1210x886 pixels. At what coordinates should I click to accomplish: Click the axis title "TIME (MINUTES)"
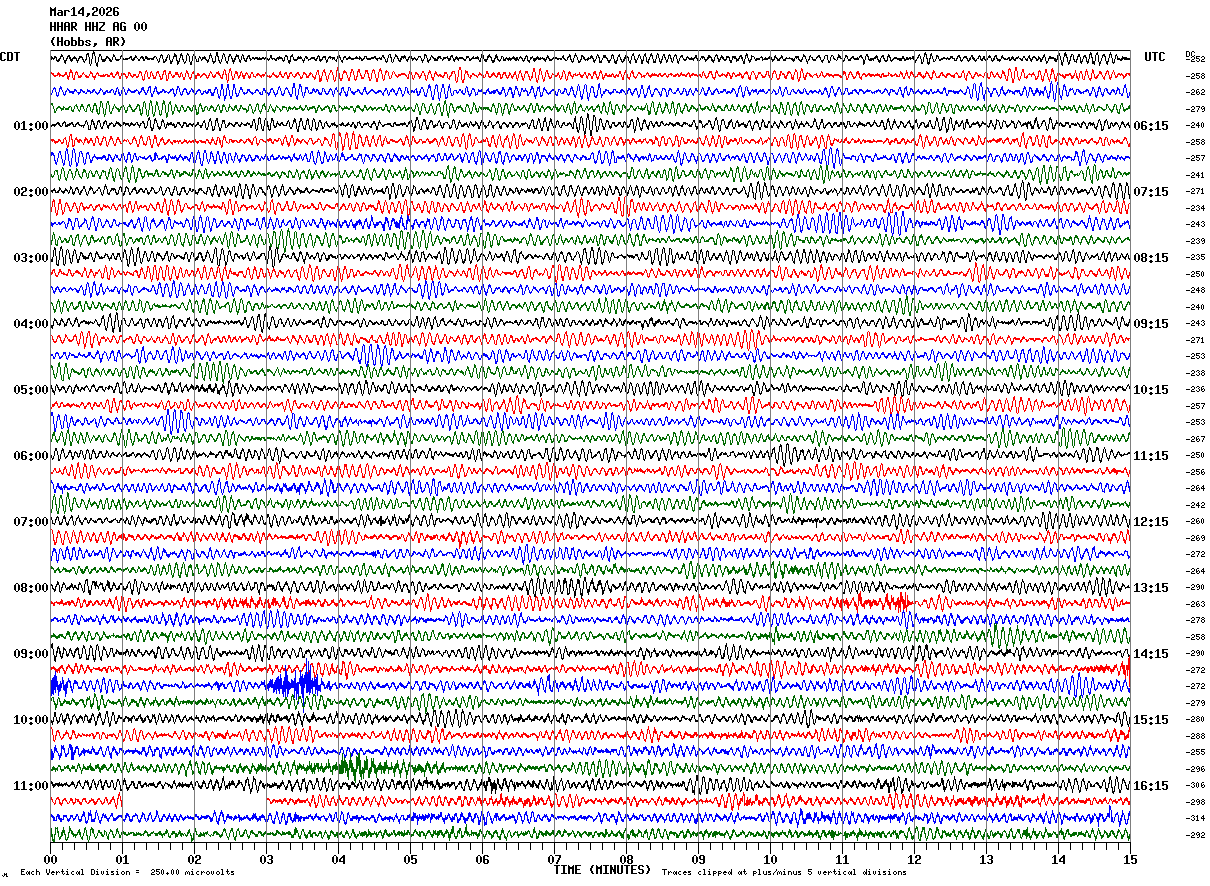tap(602, 870)
